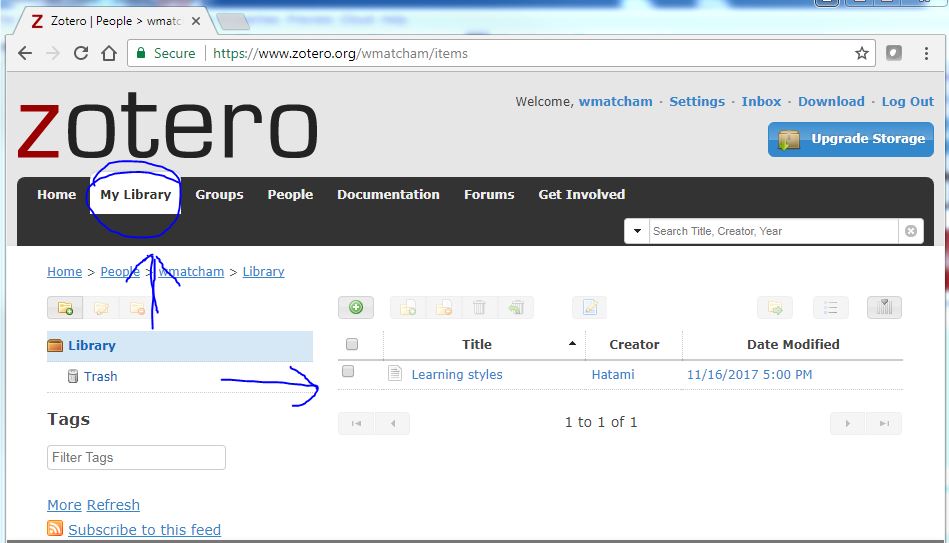Click the 11/16/2017 5:00 PM date
This screenshot has width=949, height=543.
(749, 375)
